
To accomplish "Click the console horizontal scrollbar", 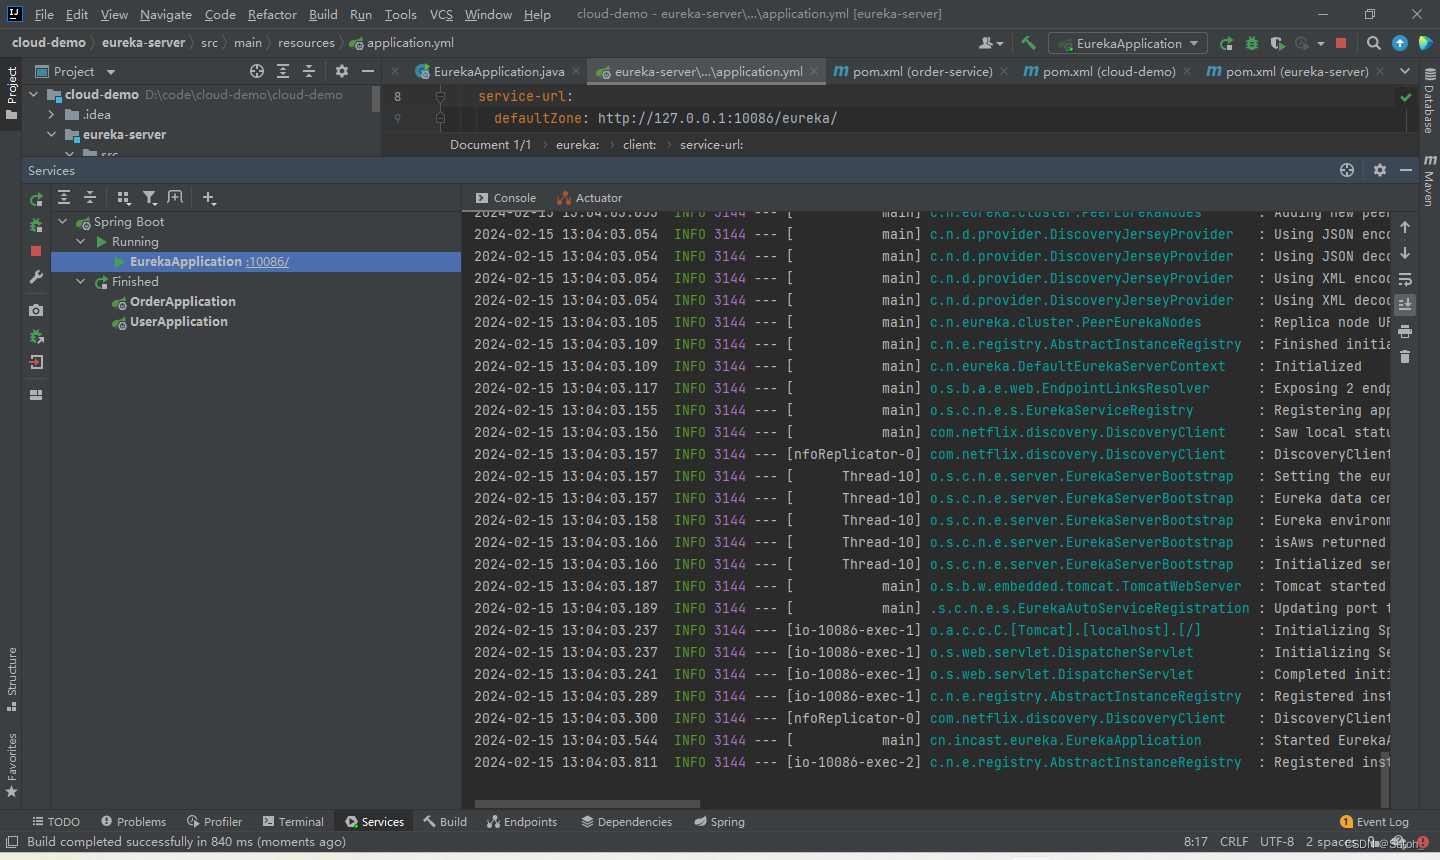I will click(x=587, y=803).
